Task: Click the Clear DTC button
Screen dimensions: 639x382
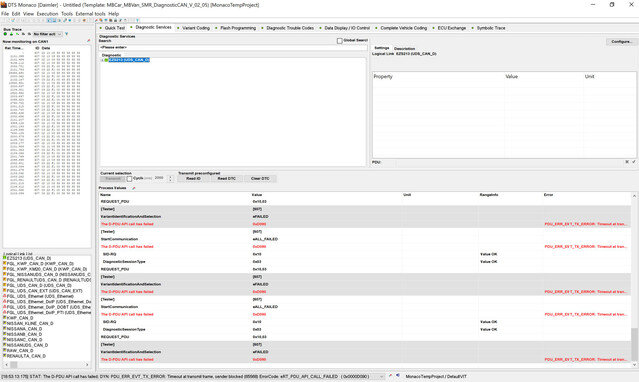Action: (260, 179)
